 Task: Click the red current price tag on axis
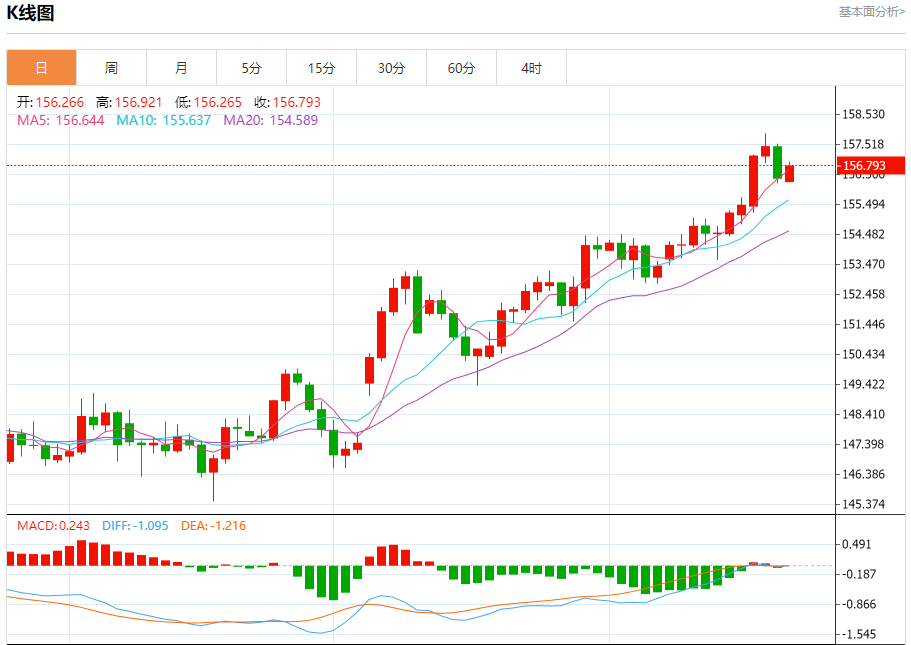[870, 165]
